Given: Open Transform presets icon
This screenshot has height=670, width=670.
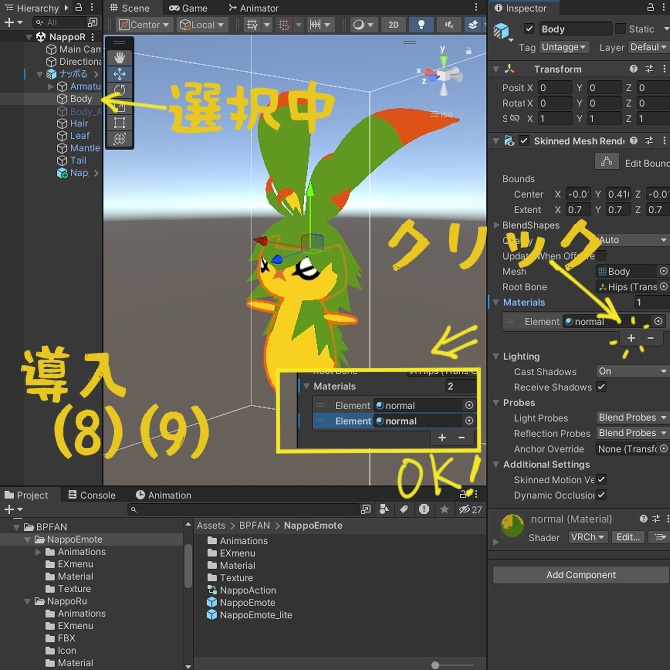Looking at the screenshot, I should 649,69.
